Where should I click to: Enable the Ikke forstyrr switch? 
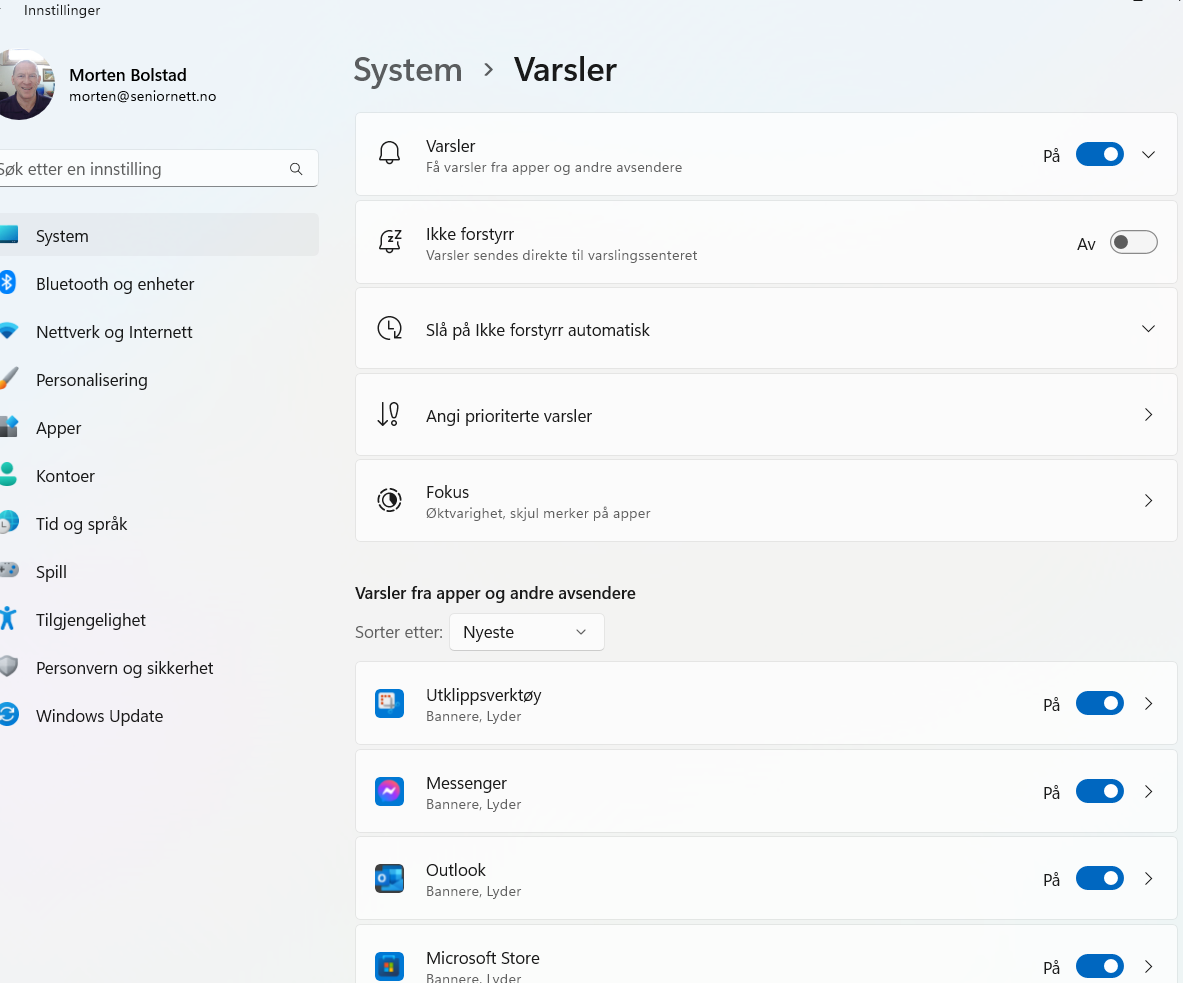click(x=1133, y=243)
